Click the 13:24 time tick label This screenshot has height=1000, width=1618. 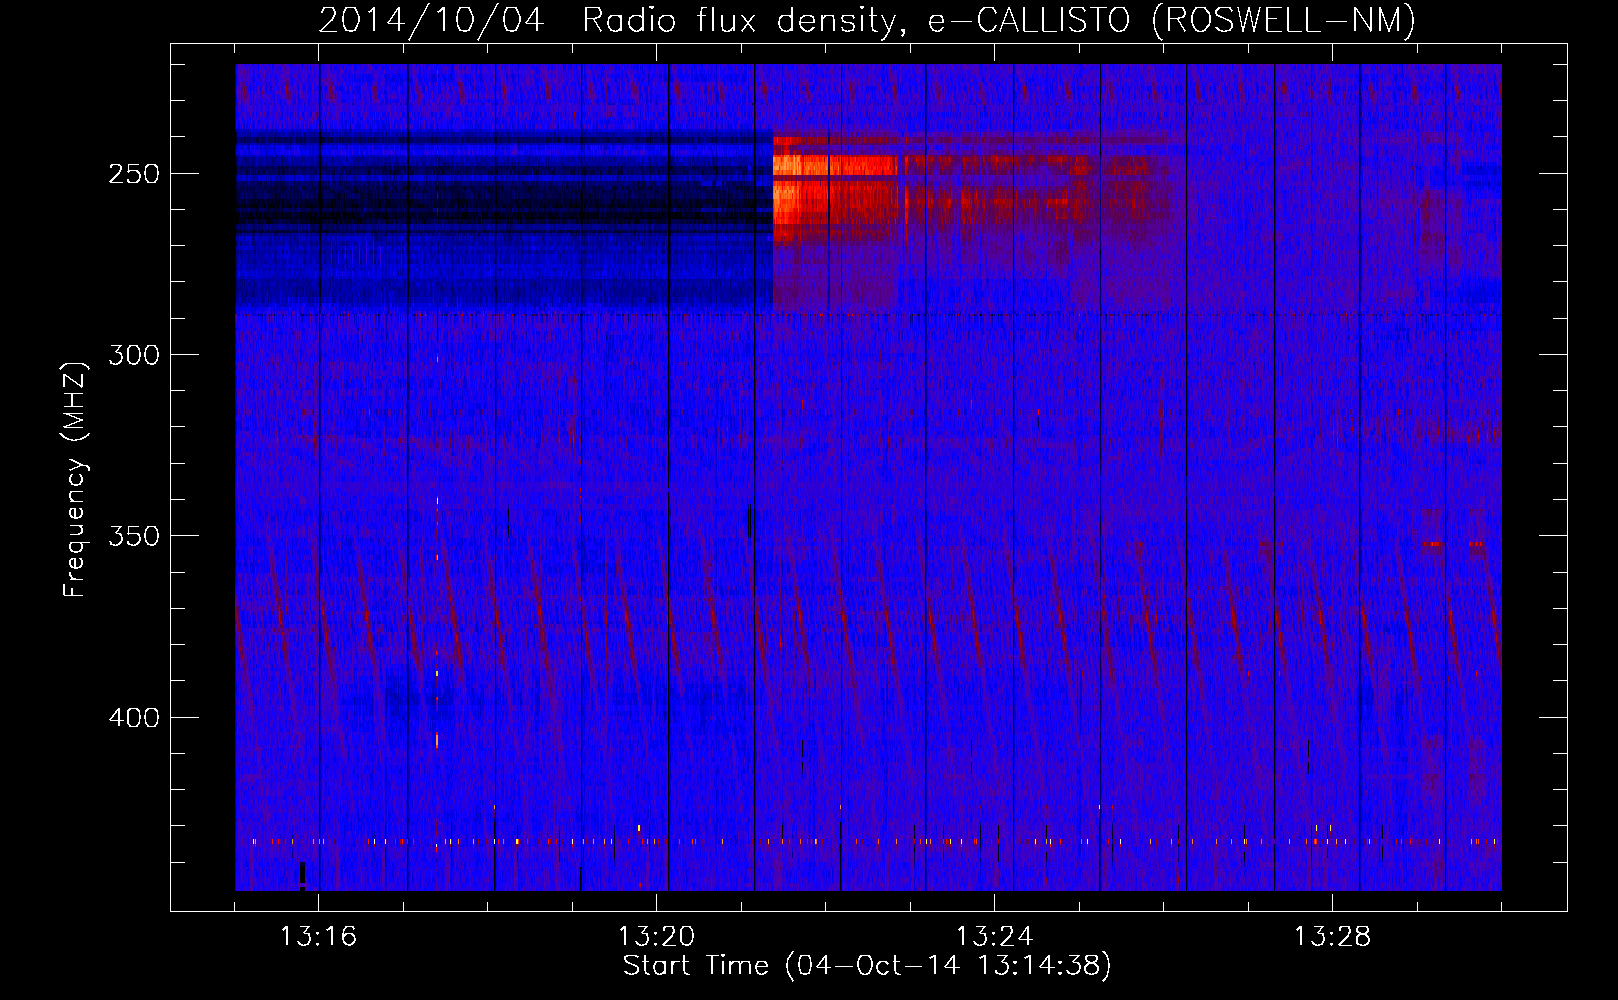tap(994, 937)
